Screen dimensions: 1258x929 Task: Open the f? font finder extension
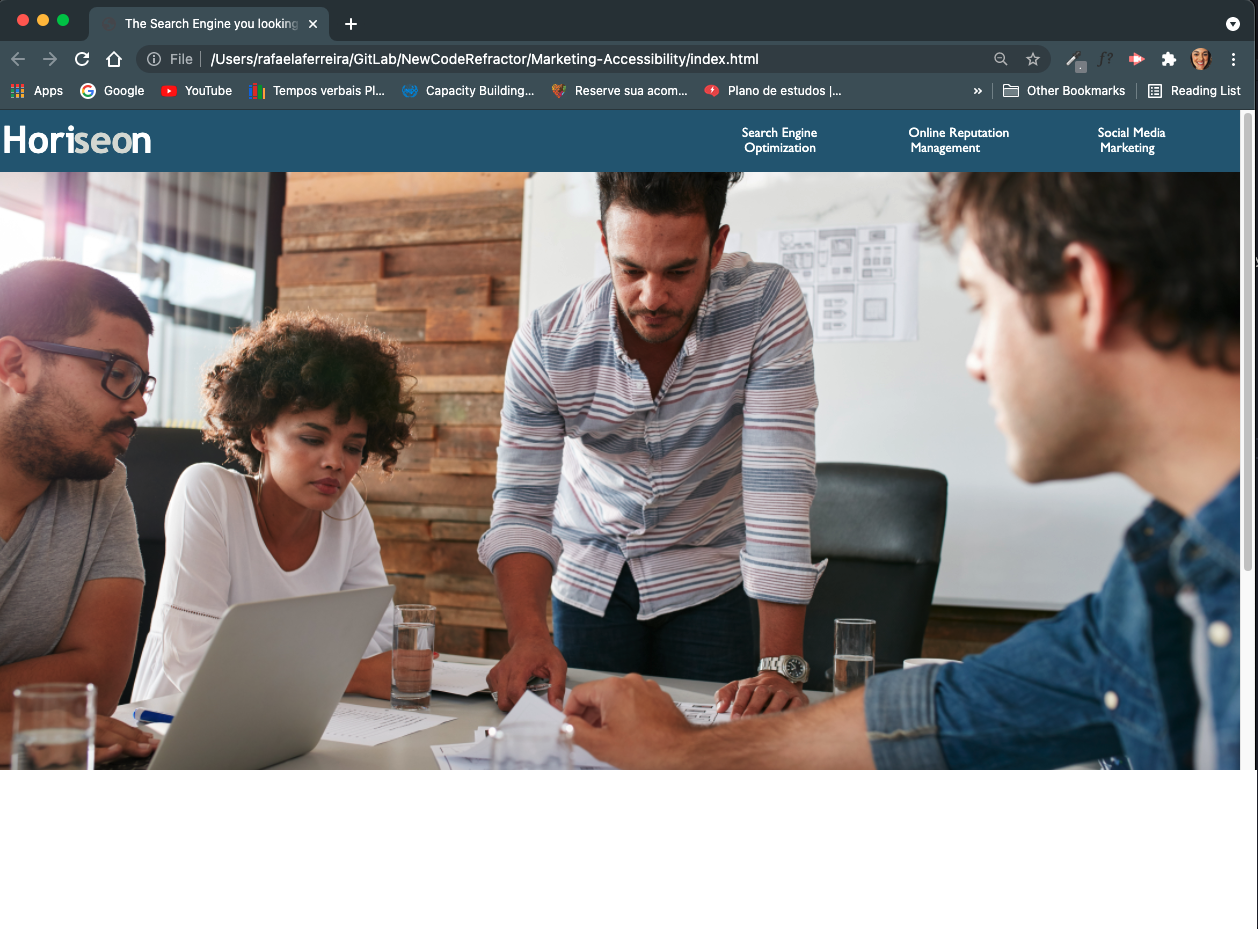point(1105,59)
